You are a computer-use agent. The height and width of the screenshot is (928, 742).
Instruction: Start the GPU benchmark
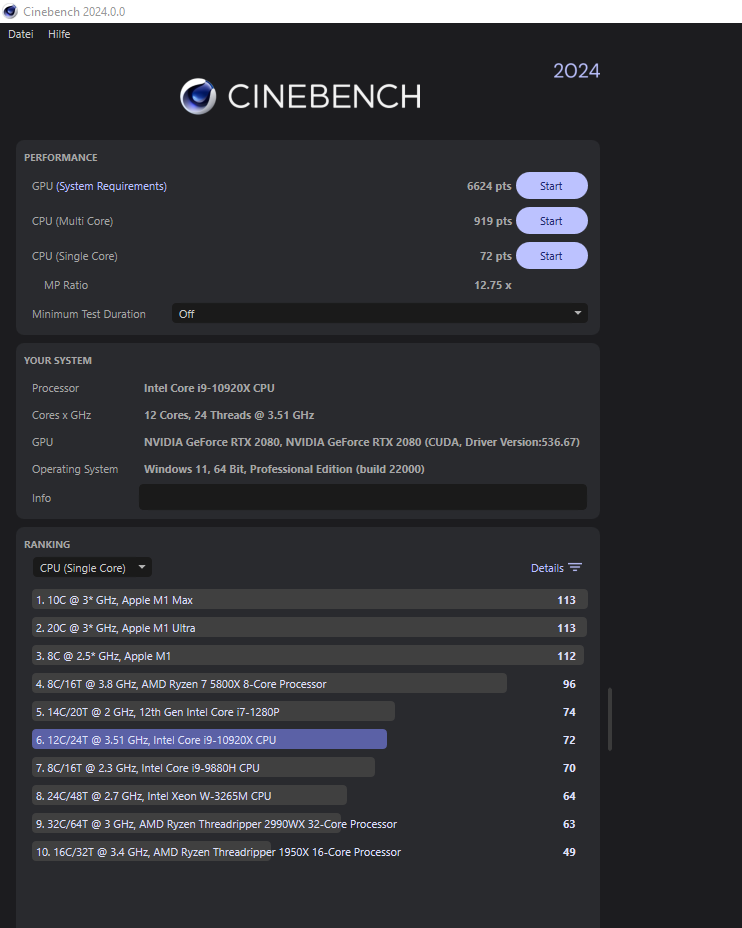coord(551,186)
